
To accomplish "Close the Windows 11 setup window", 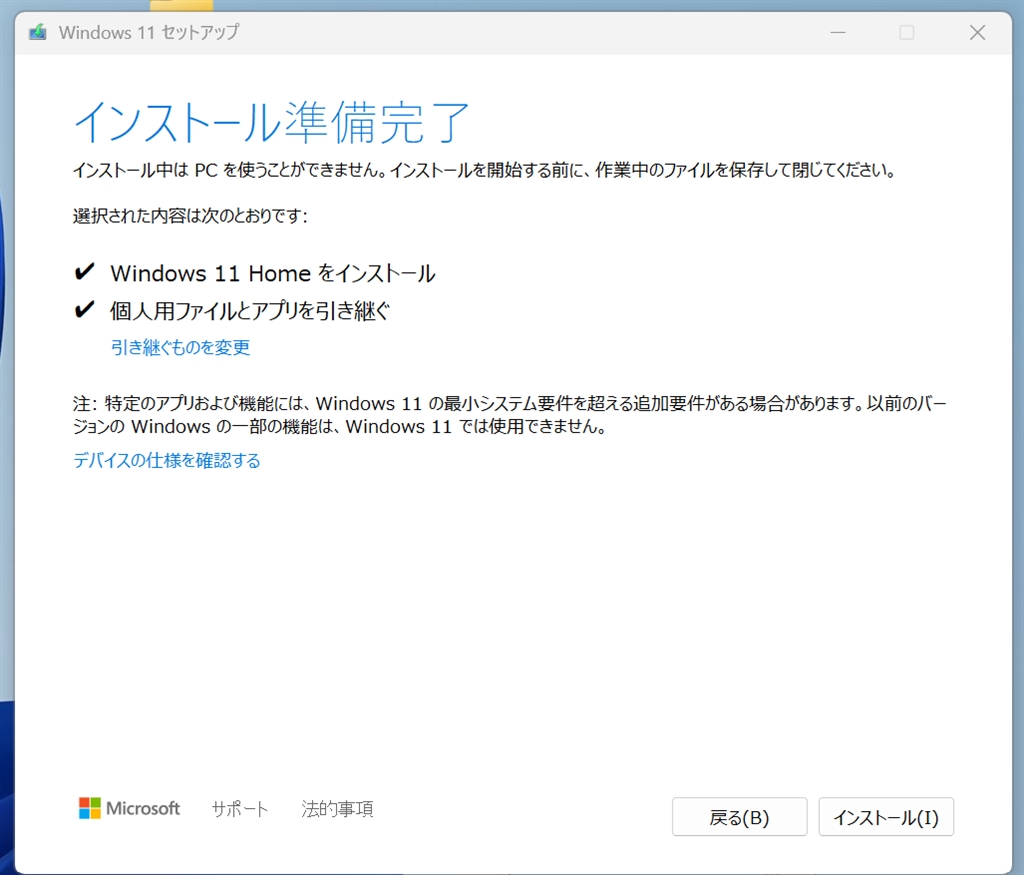I will click(977, 33).
